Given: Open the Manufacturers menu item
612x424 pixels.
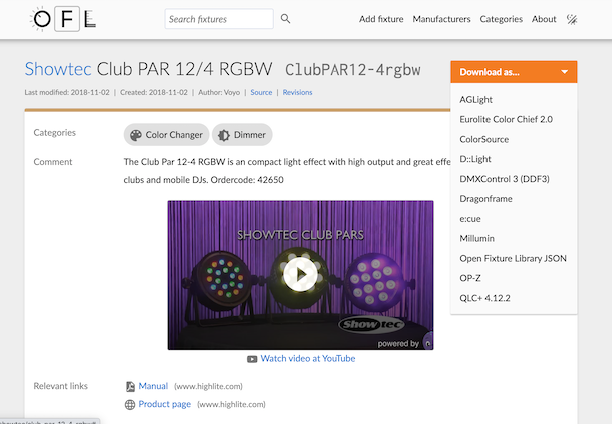Looking at the screenshot, I should (x=441, y=19).
